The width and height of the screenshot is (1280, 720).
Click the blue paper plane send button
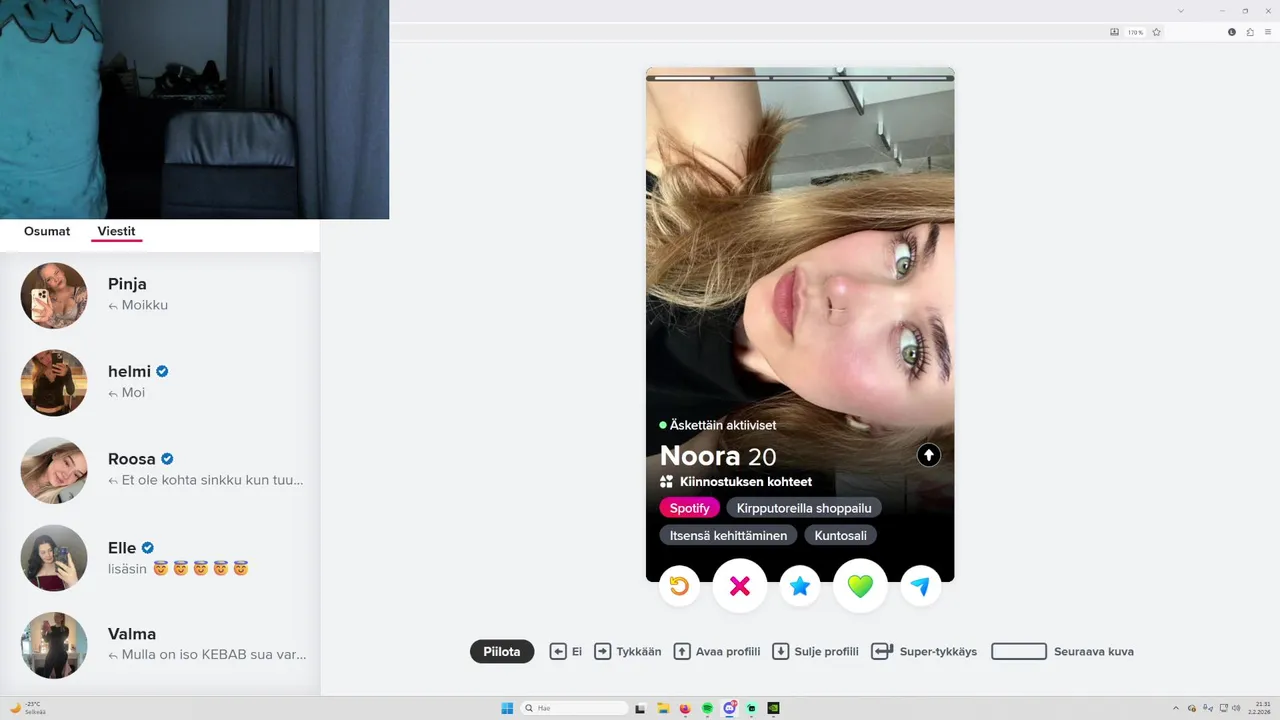coord(921,586)
